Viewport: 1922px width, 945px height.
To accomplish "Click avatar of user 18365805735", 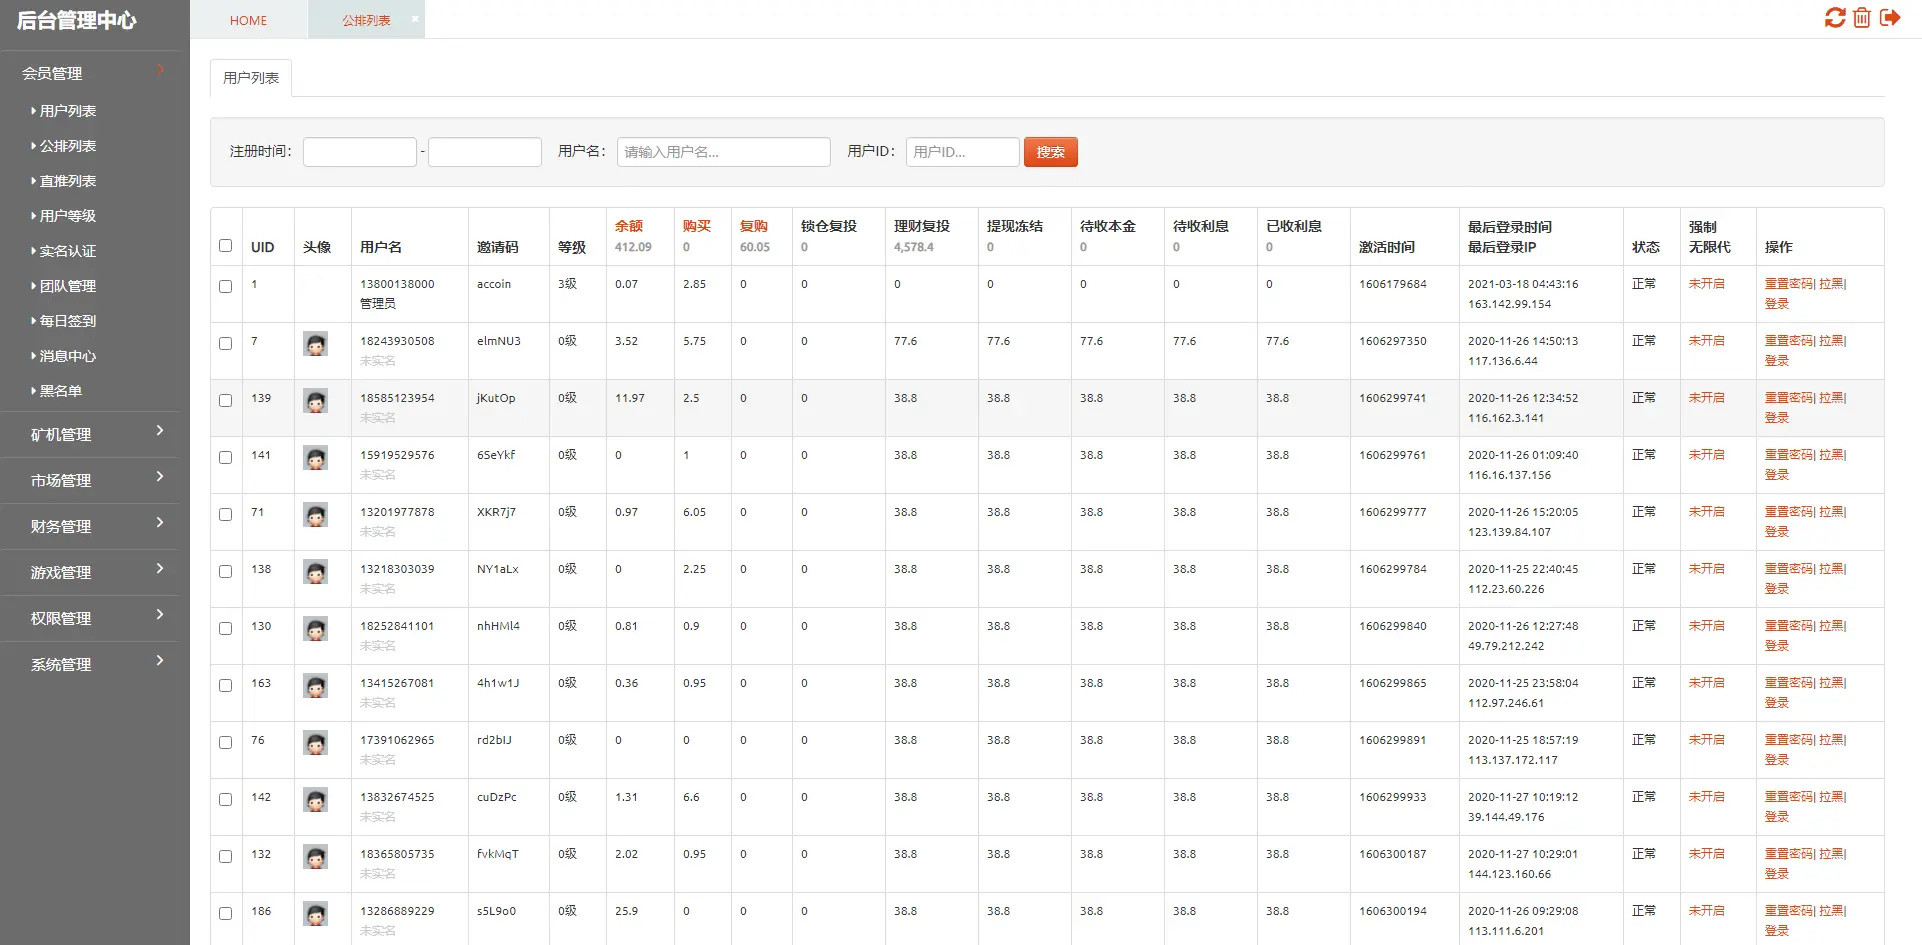I will click(316, 858).
